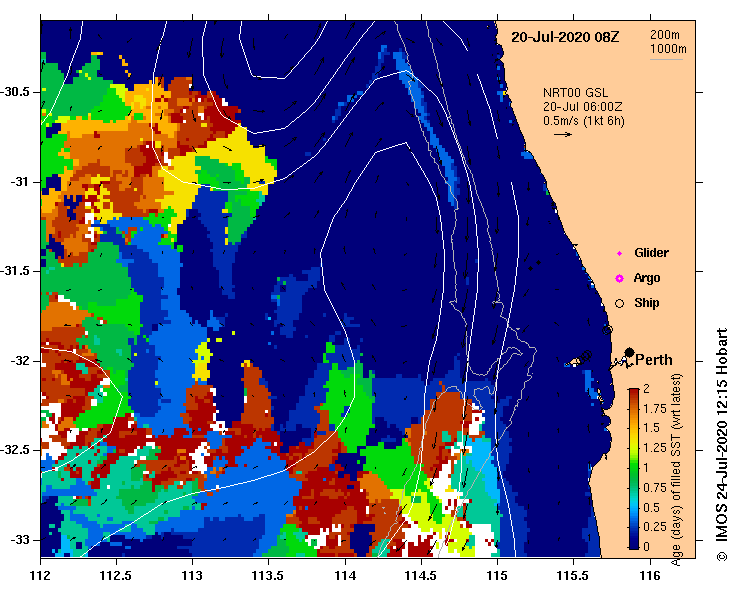739x592 pixels.
Task: Click the 1000m contour legend label
Action: pos(668,49)
